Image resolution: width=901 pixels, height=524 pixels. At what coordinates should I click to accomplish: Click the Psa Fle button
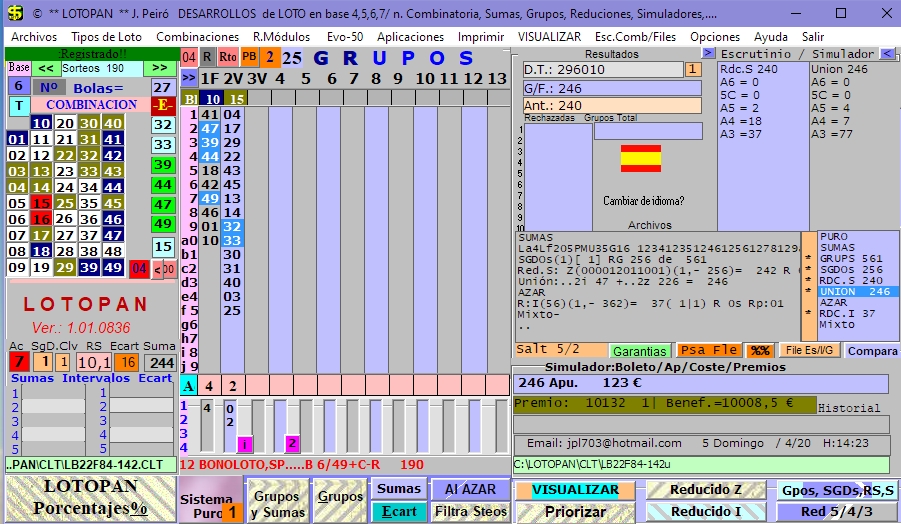click(708, 350)
